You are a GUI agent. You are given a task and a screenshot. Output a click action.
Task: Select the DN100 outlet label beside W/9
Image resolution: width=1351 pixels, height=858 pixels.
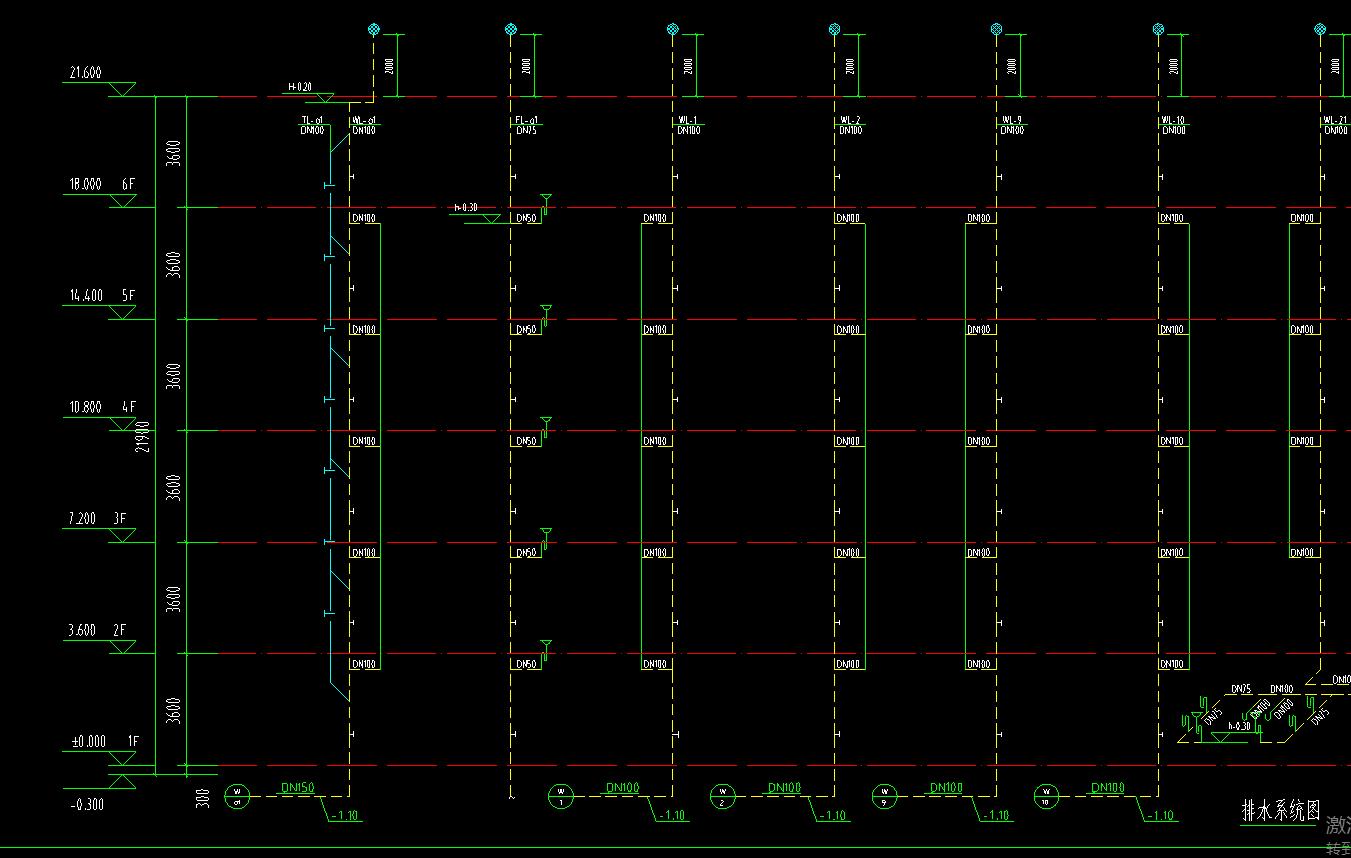pyautogui.click(x=946, y=788)
